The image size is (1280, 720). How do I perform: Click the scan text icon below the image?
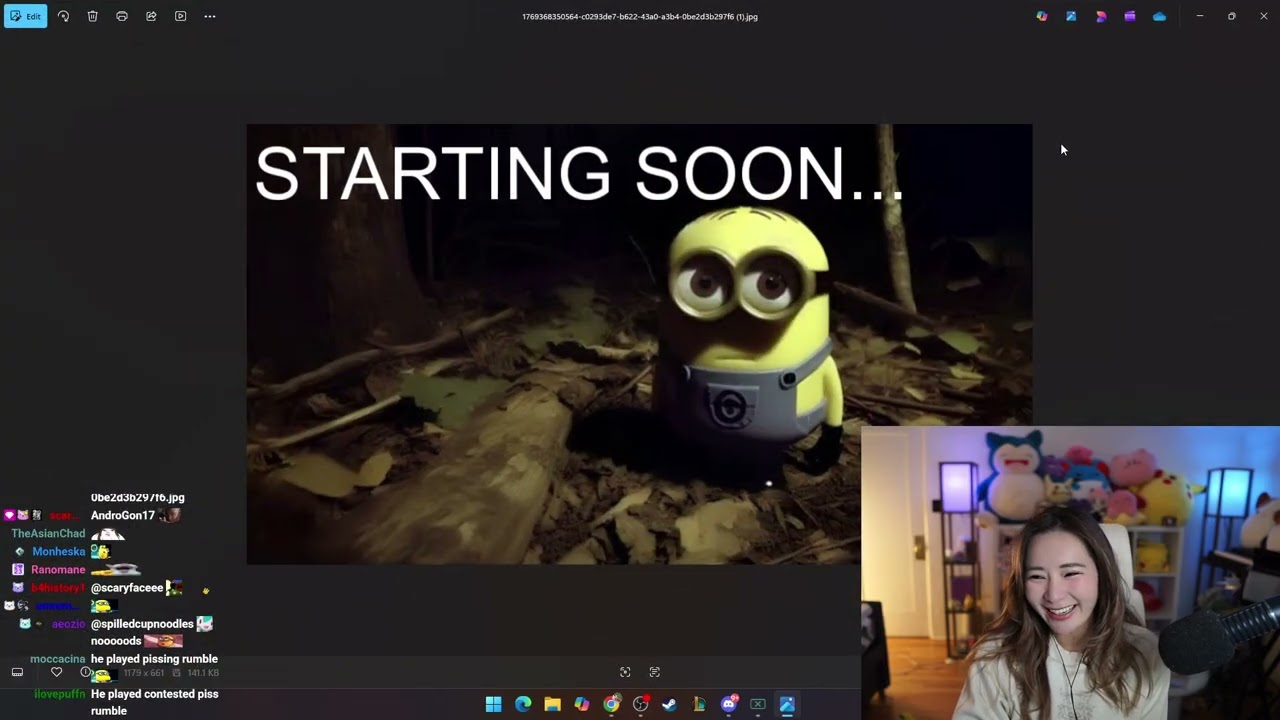[655, 672]
